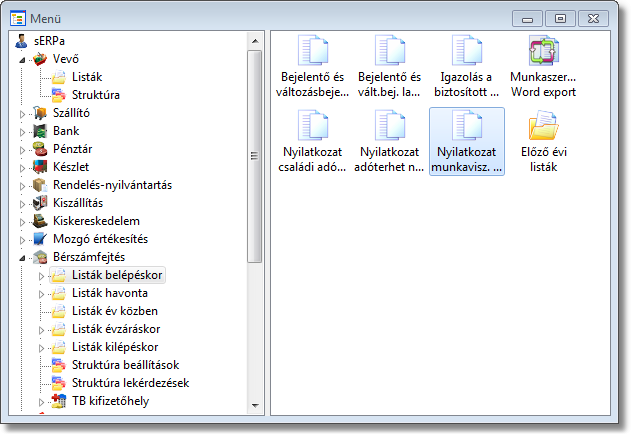
Task: Click the Struktúra beállítások folder icon
Action: coord(59,365)
